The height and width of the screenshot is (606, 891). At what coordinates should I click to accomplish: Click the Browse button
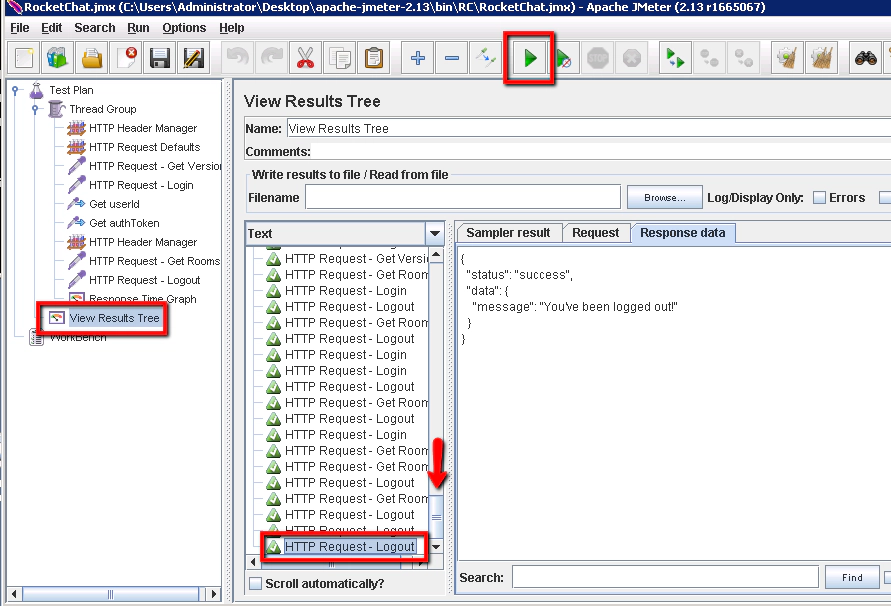(664, 197)
